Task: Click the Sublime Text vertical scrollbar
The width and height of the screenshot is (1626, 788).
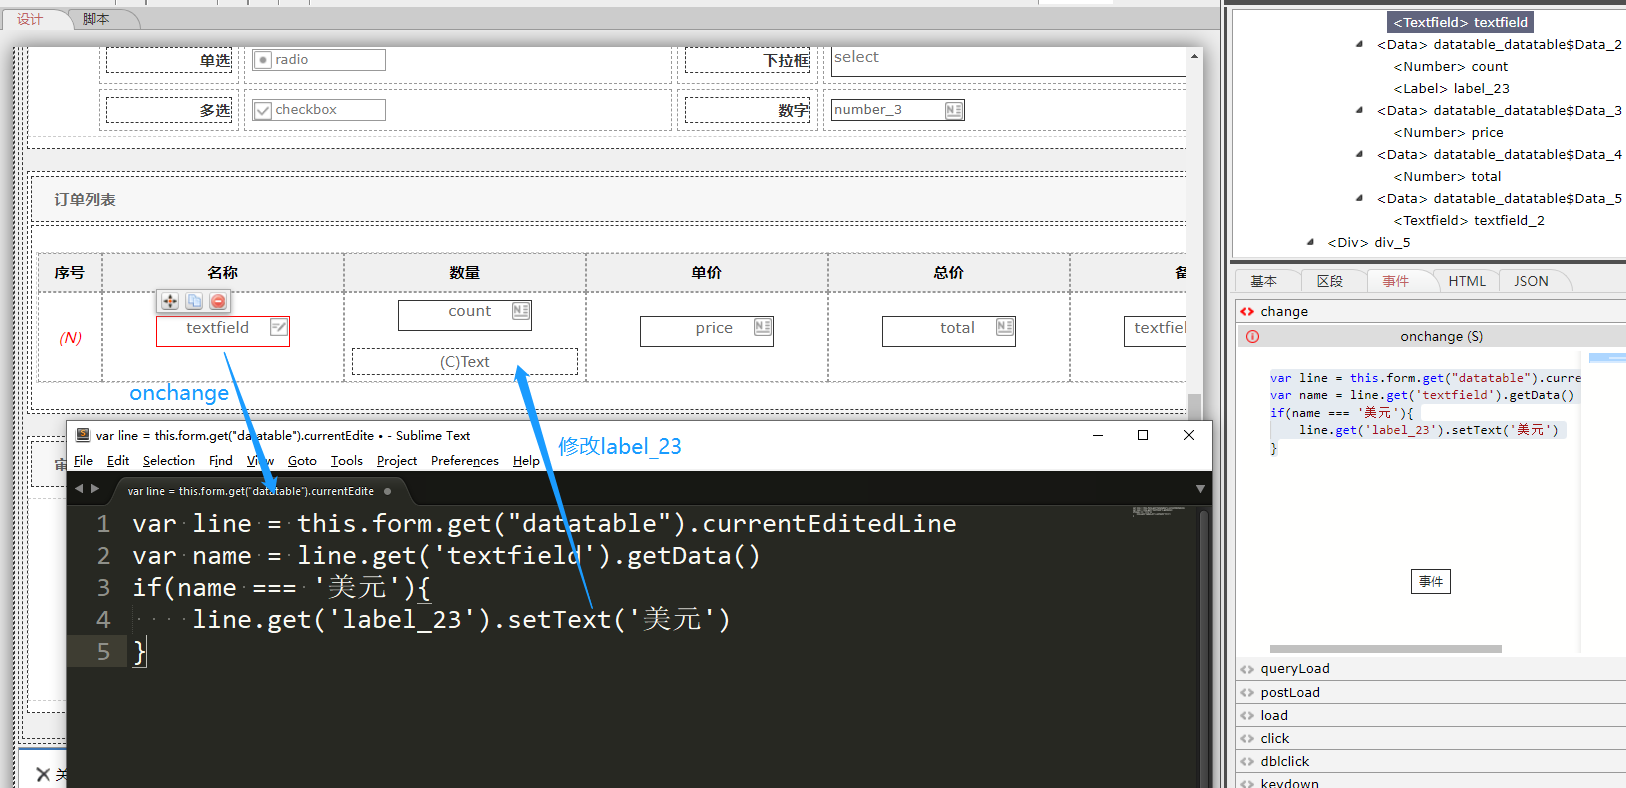Action: point(1204,647)
